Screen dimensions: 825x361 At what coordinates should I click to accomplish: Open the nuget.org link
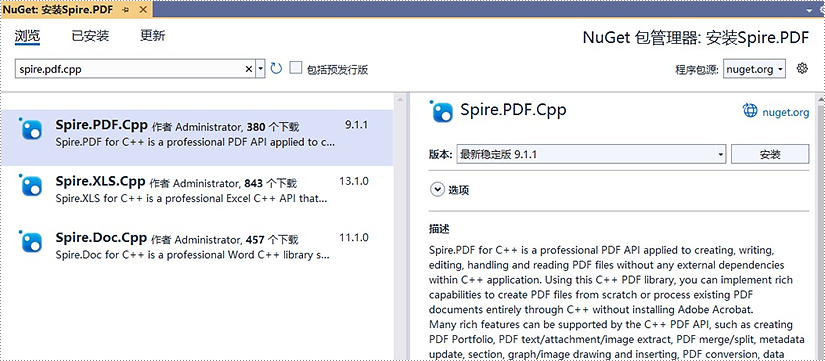click(786, 112)
